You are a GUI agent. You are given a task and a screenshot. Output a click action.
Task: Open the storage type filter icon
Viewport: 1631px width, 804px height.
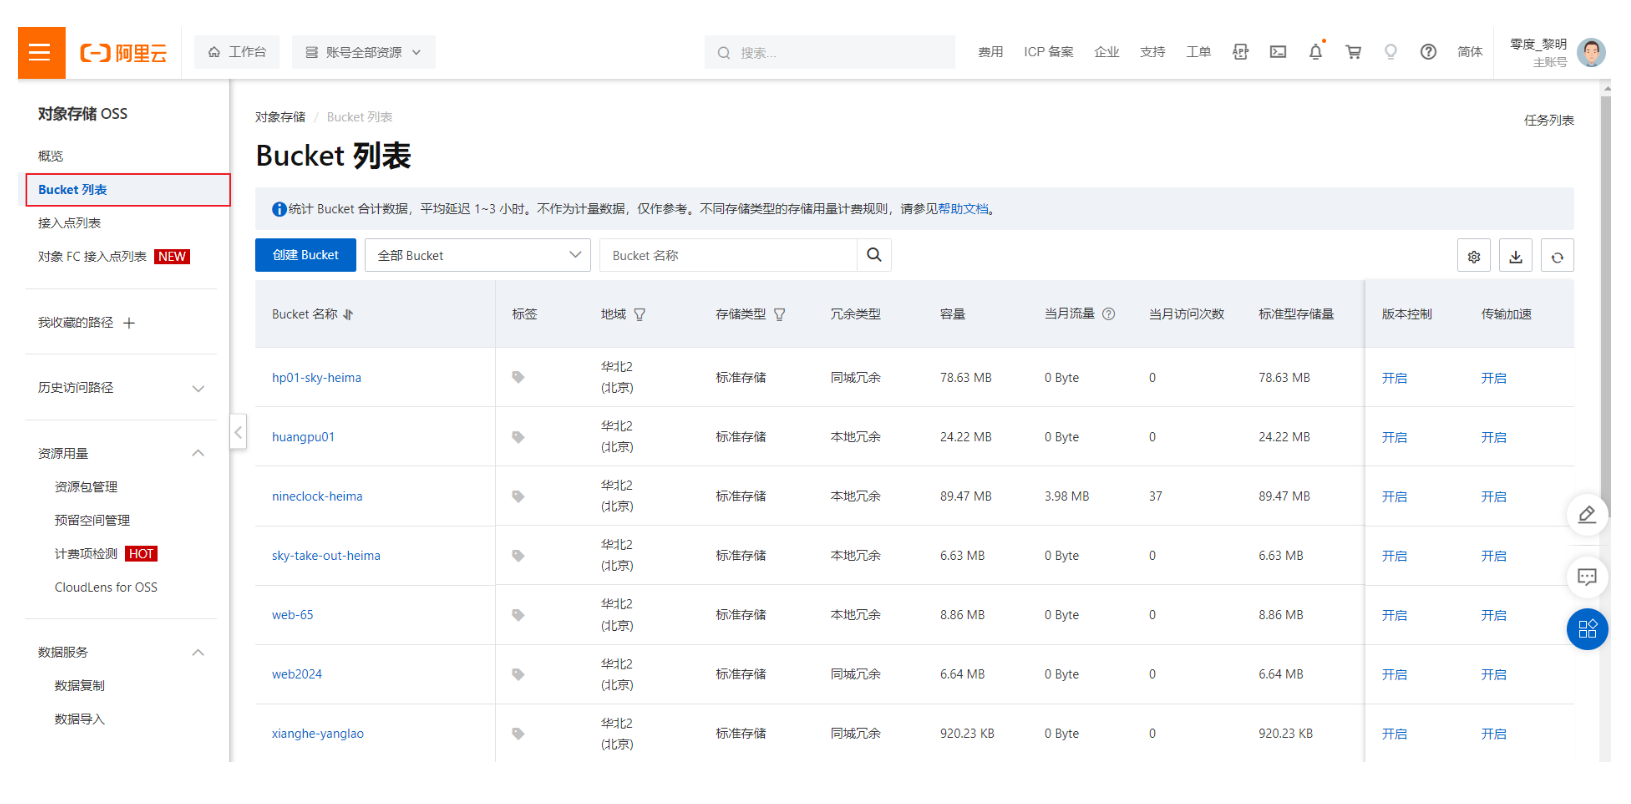click(779, 314)
